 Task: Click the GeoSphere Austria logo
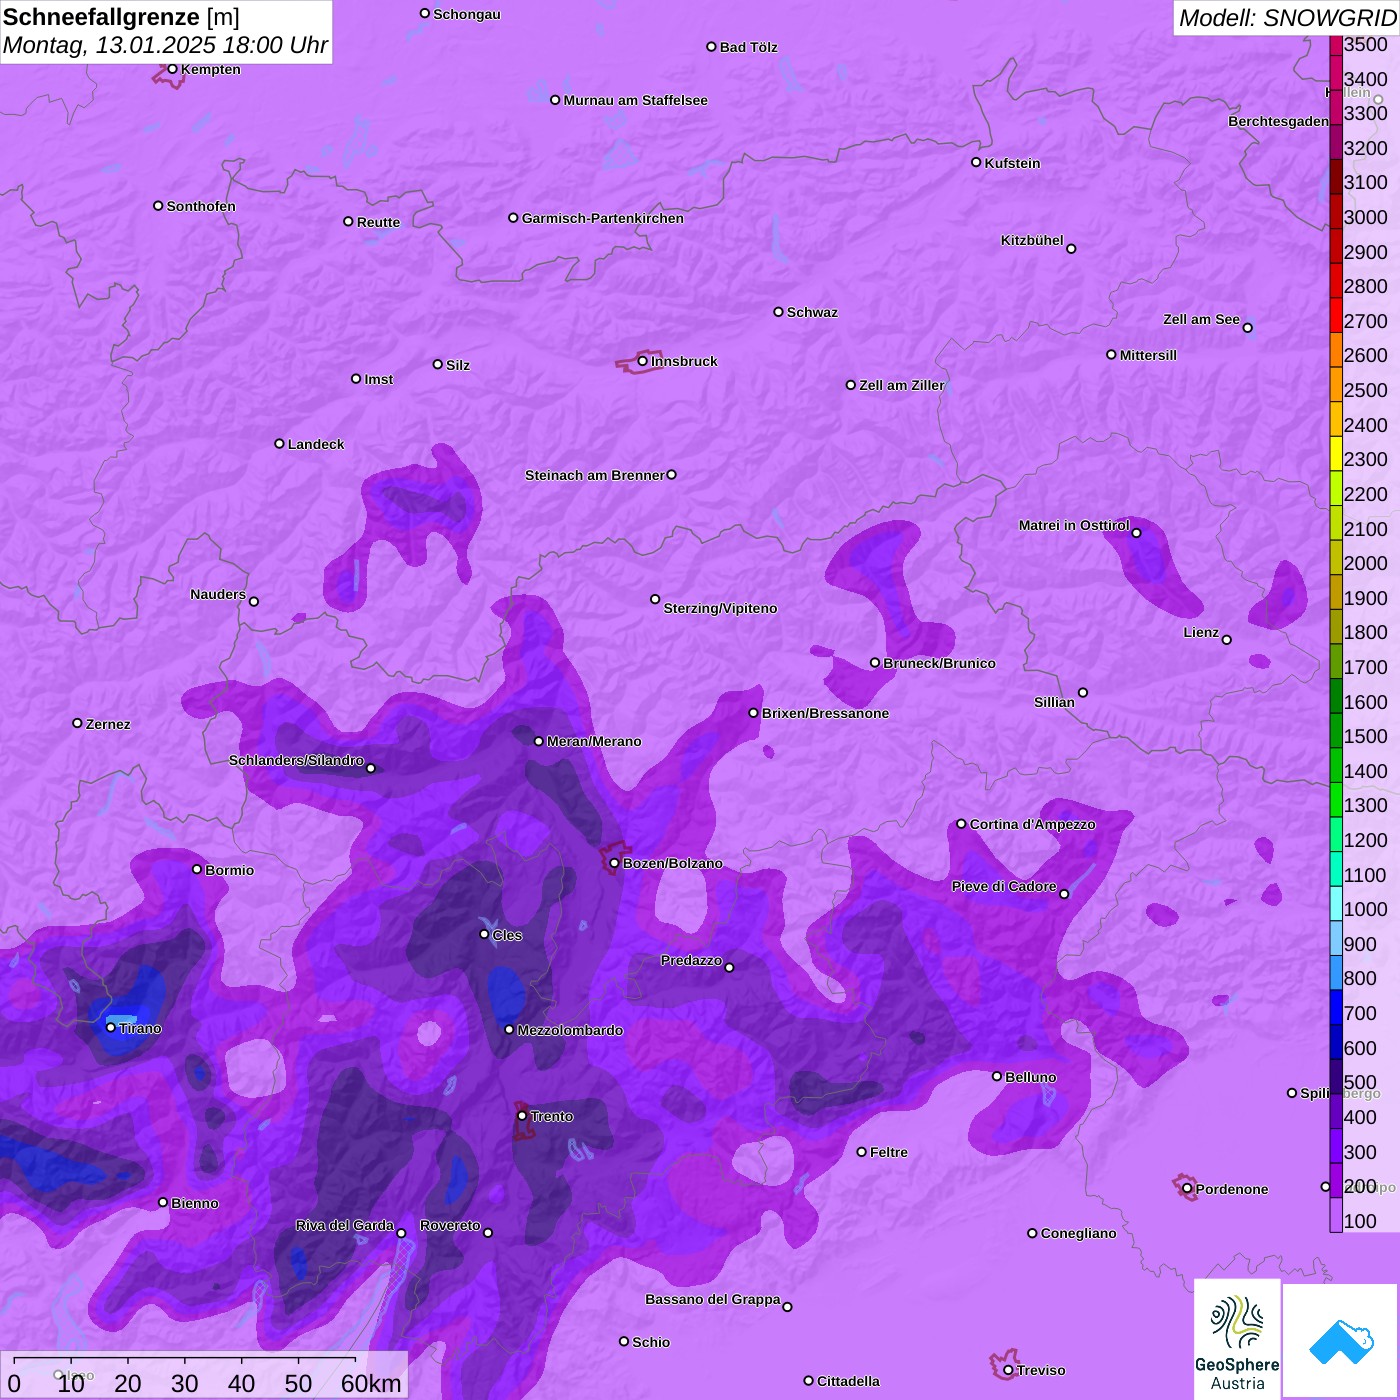tap(1237, 1339)
